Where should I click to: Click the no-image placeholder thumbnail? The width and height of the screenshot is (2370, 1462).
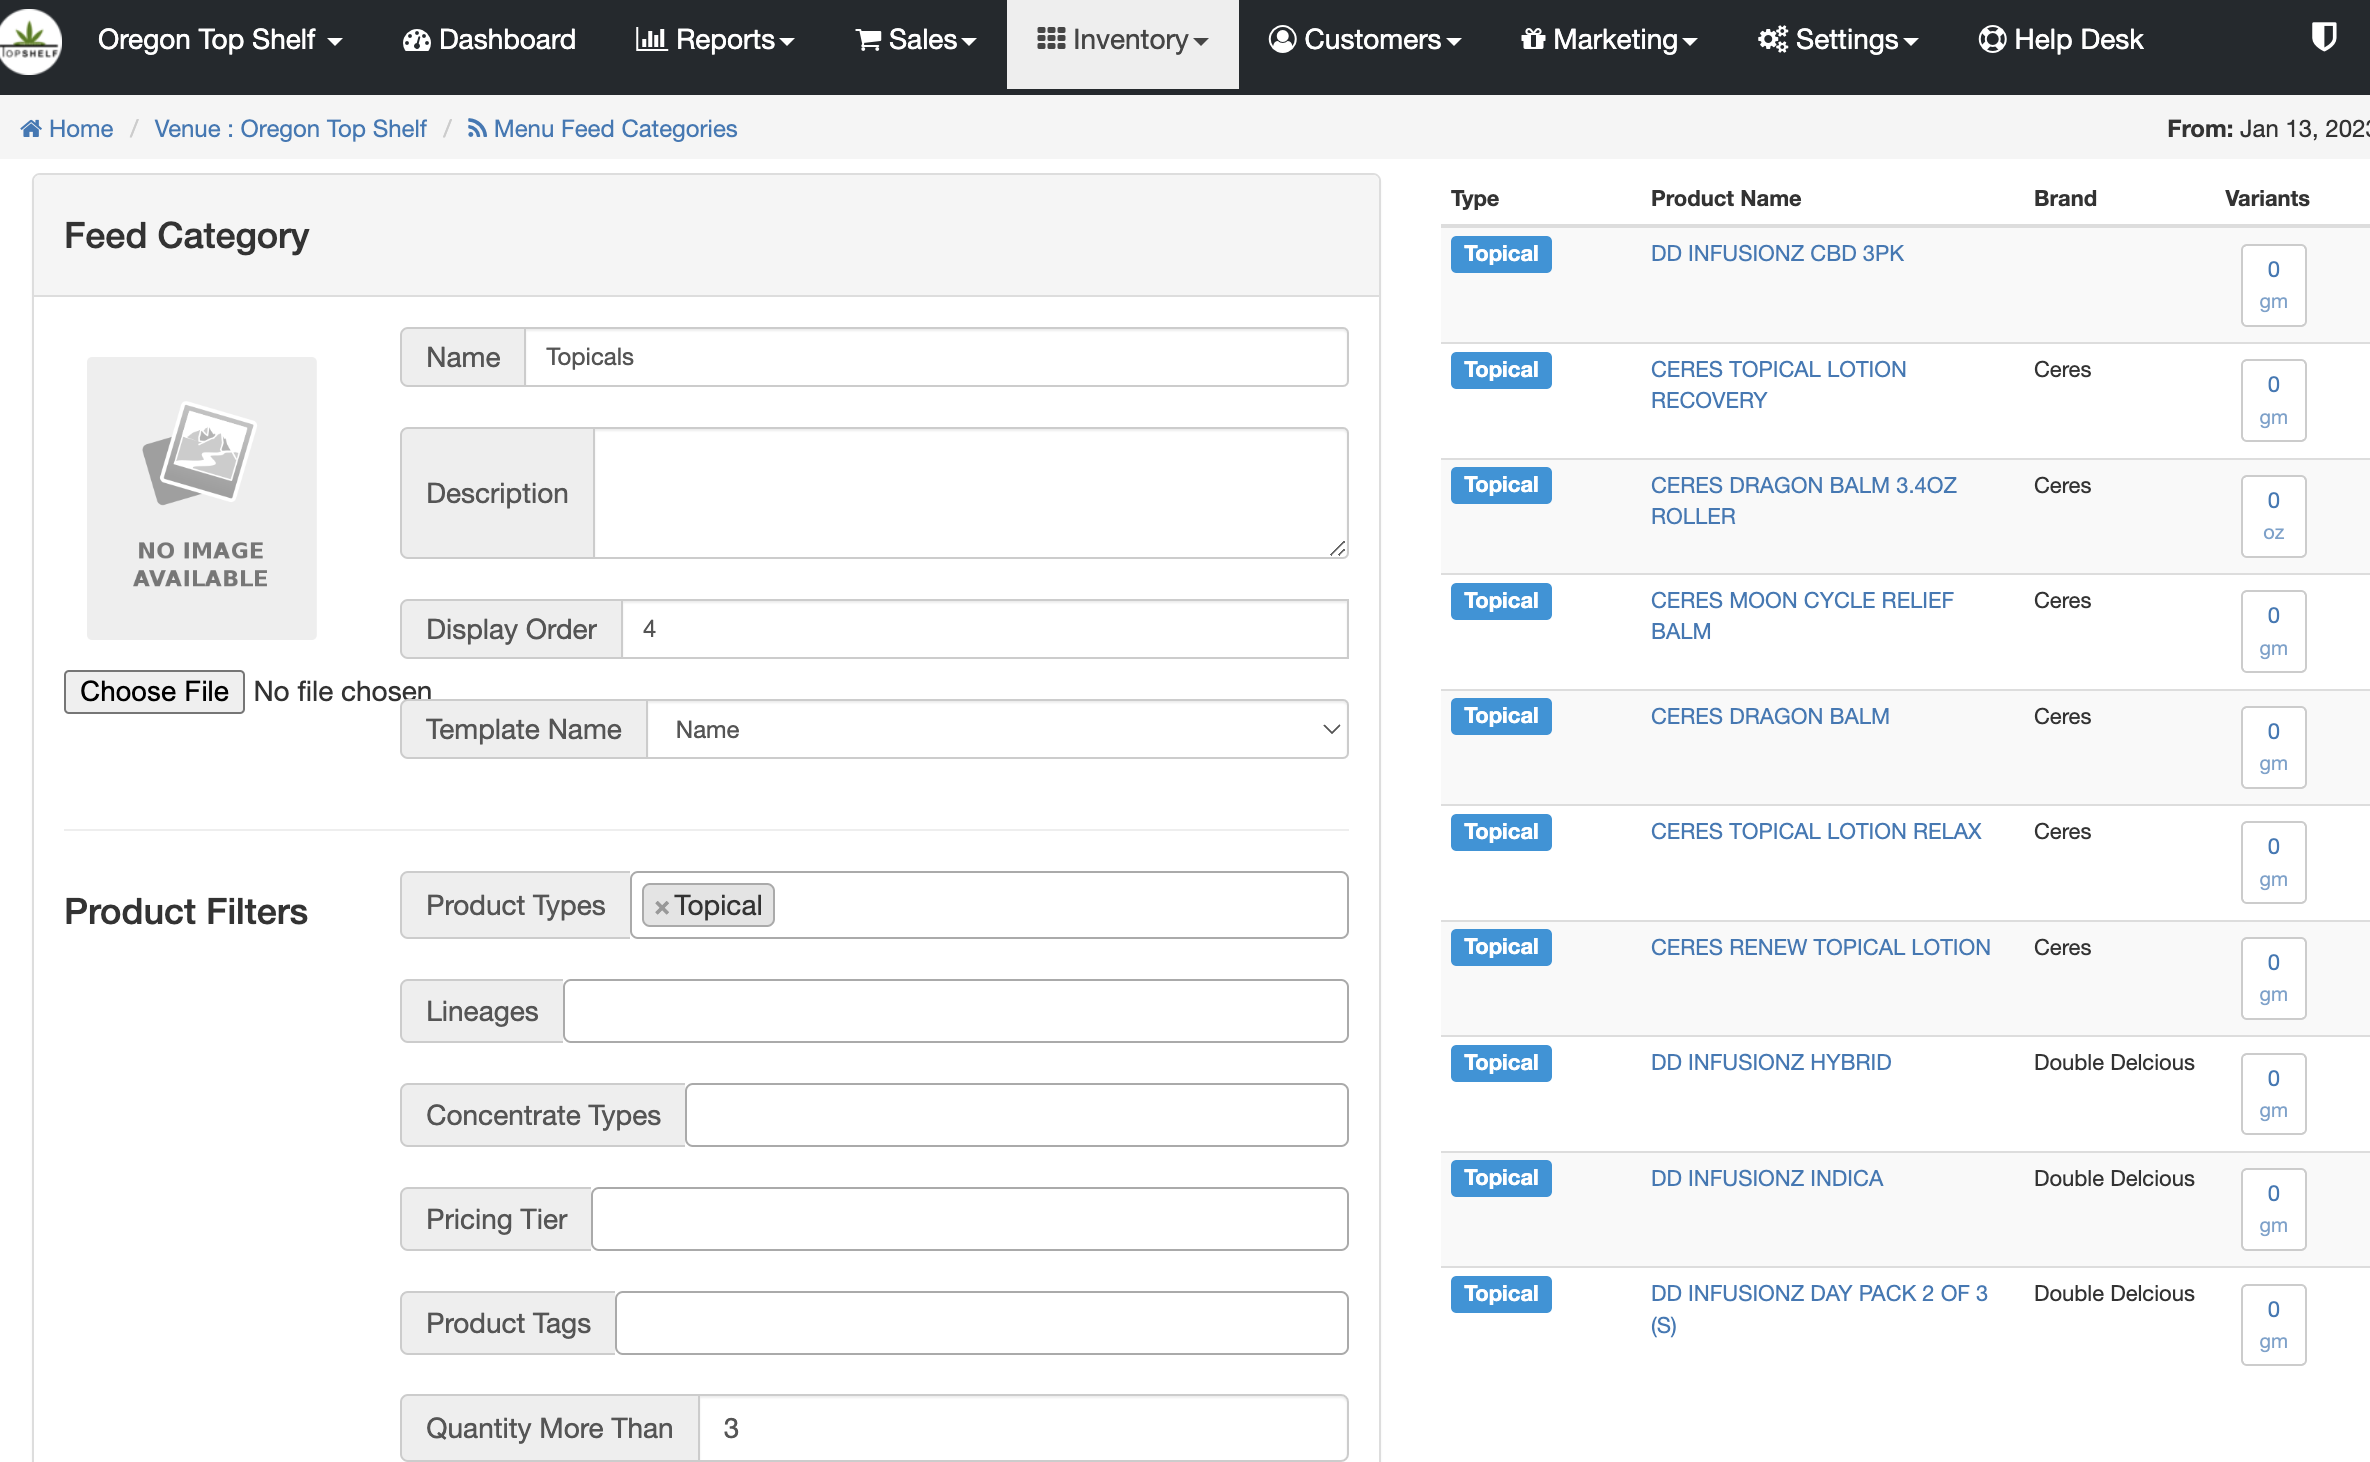(x=201, y=497)
